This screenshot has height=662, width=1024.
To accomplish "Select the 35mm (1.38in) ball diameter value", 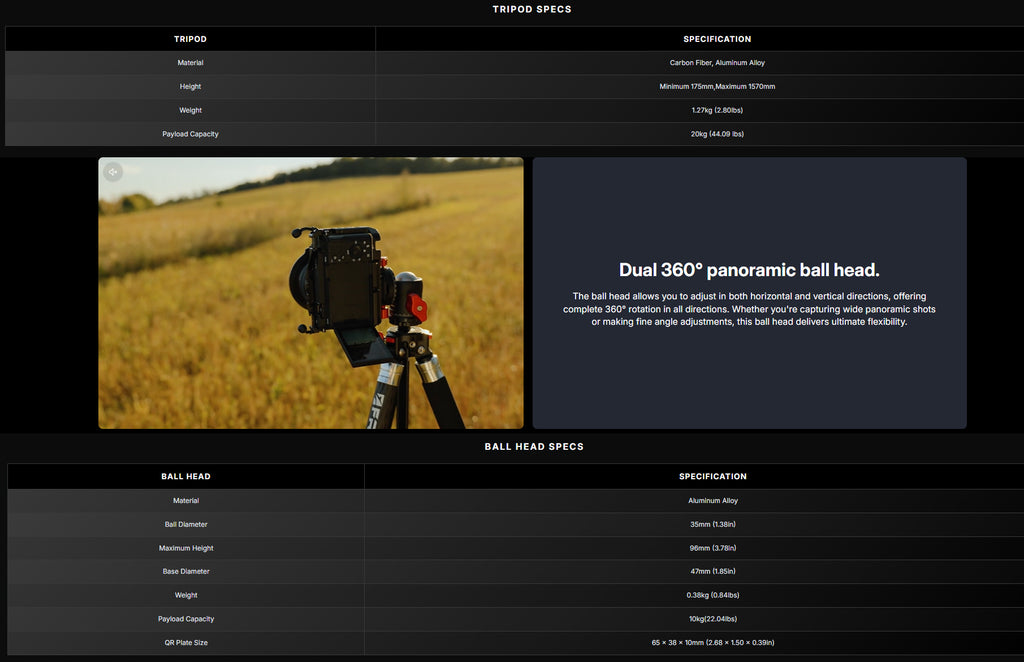I will tap(712, 524).
